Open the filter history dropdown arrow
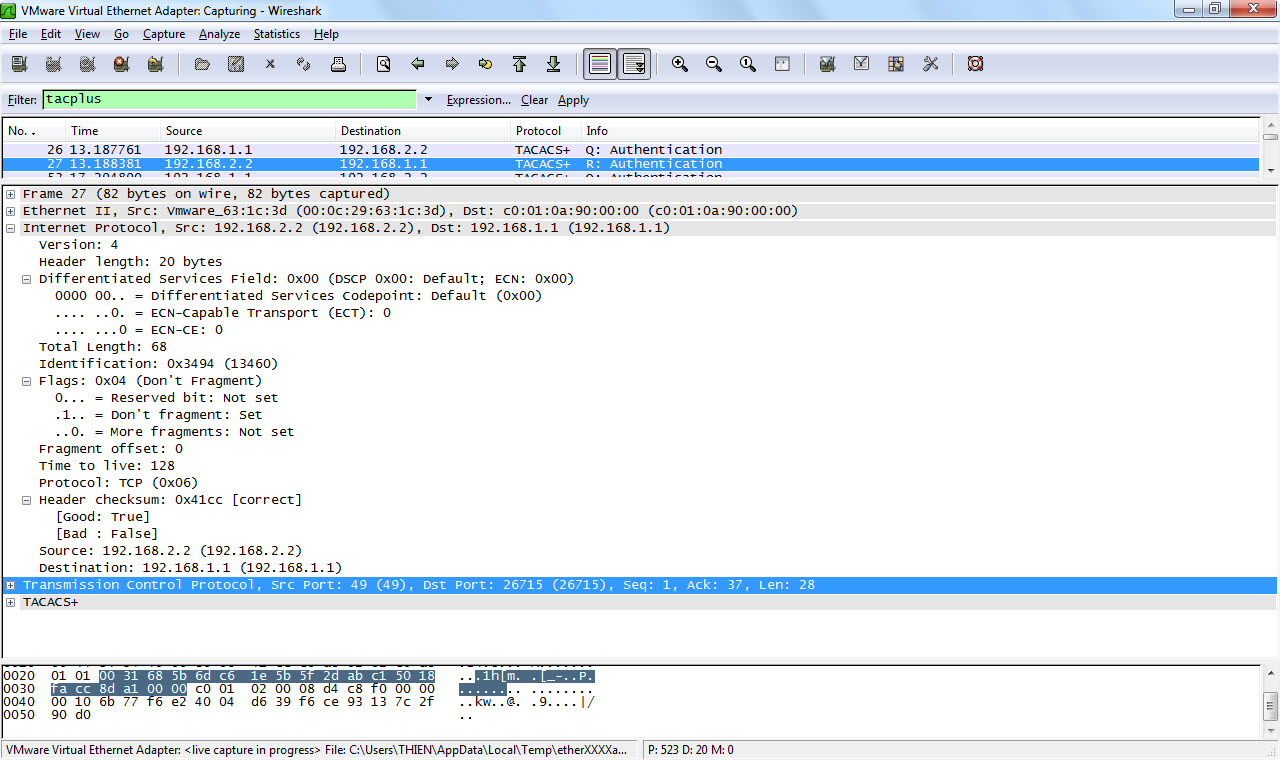 pyautogui.click(x=428, y=100)
